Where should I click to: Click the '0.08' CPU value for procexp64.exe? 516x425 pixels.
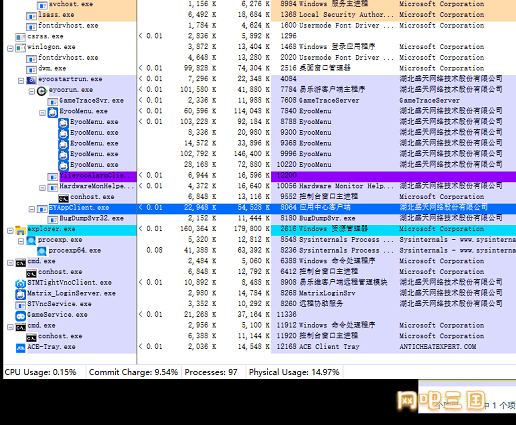pyautogui.click(x=154, y=250)
